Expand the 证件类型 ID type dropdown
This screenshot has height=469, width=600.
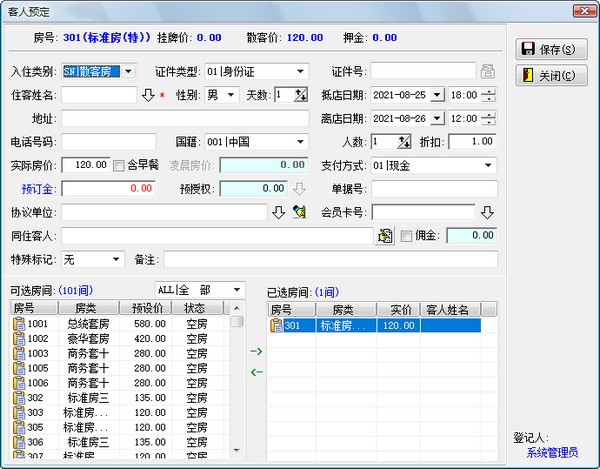click(300, 71)
